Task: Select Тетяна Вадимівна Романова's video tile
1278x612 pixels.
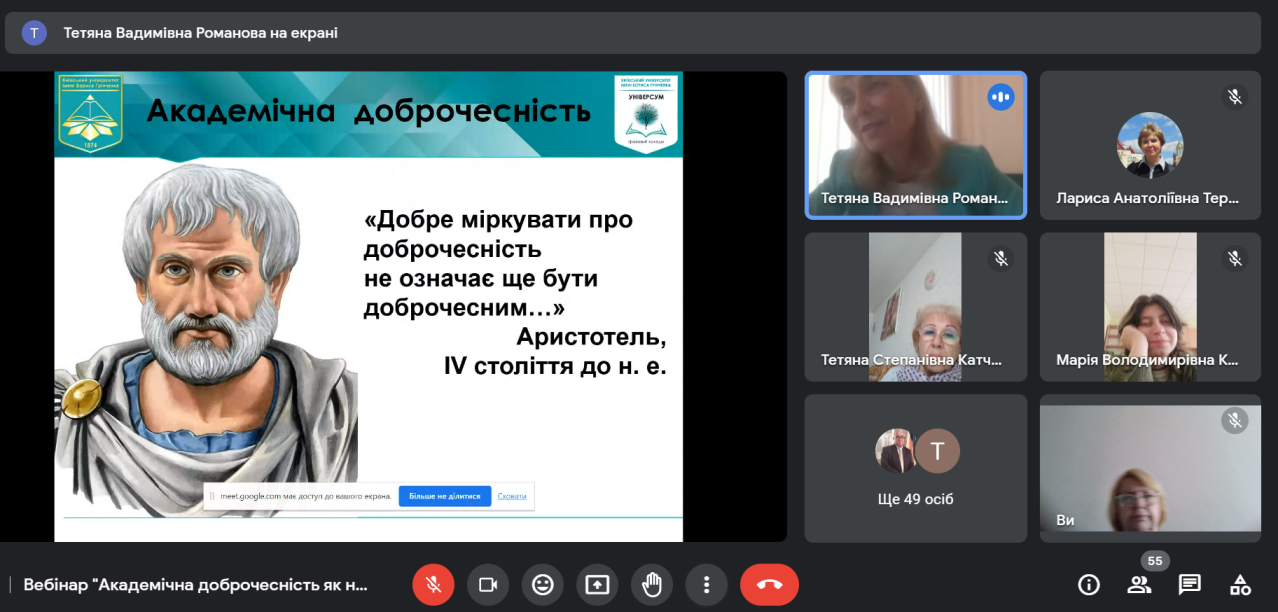Action: pos(916,145)
